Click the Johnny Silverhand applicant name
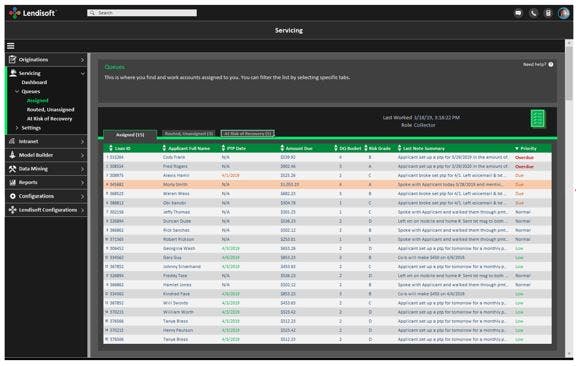 pos(182,266)
